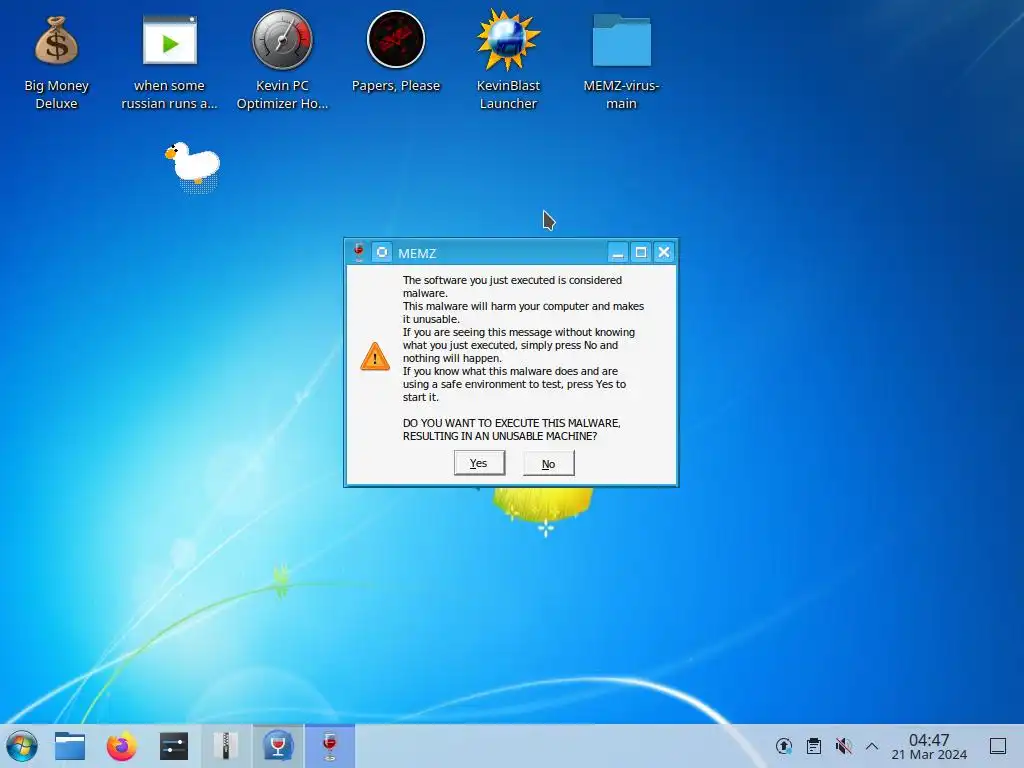
Task: Open the clock showing 04:47
Action: (929, 746)
